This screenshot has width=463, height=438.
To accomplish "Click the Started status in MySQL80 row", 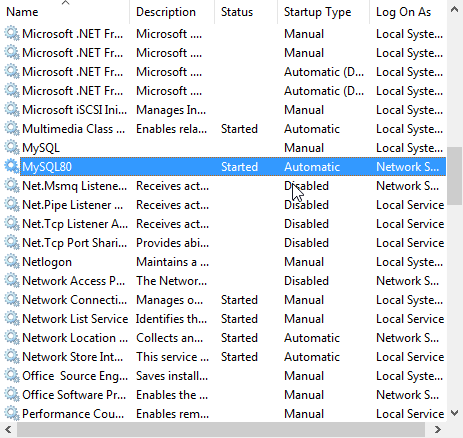I will pos(239,167).
